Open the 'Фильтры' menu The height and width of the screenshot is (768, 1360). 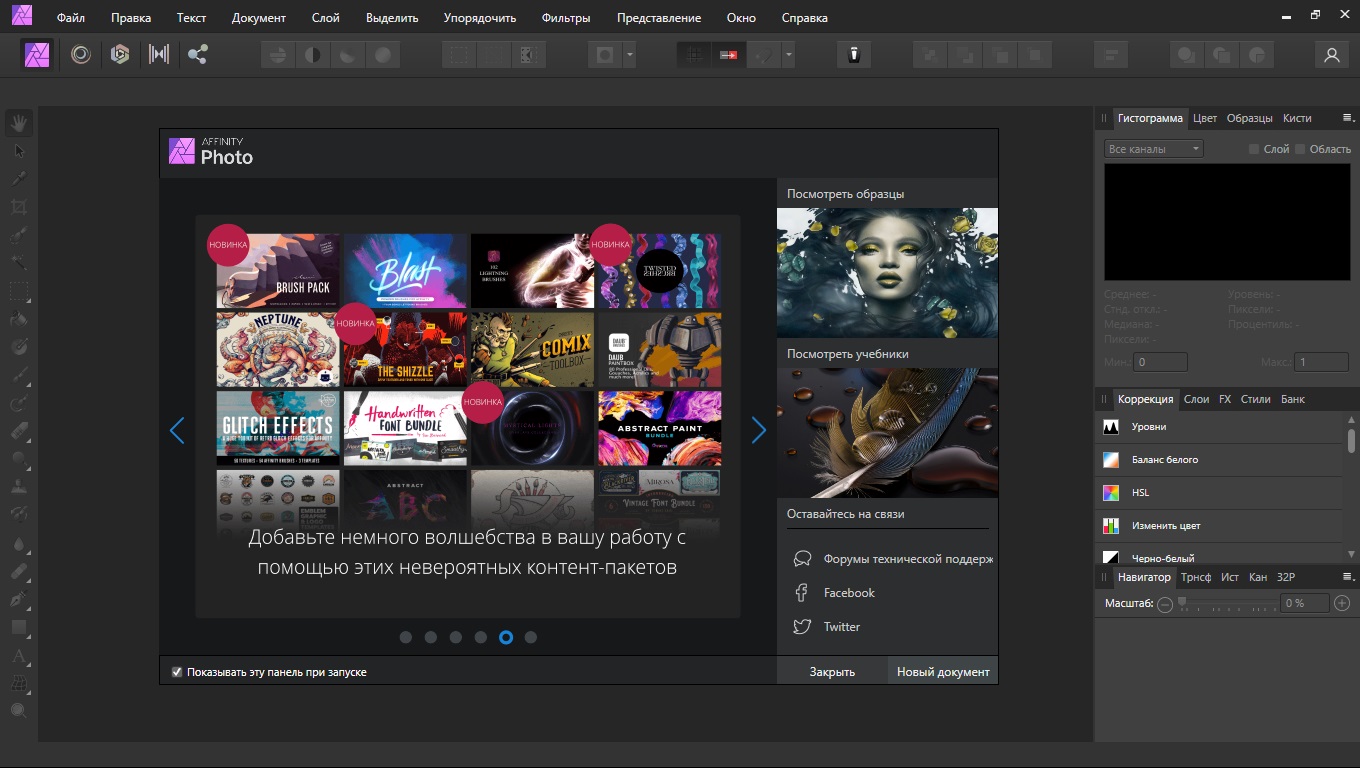point(566,18)
